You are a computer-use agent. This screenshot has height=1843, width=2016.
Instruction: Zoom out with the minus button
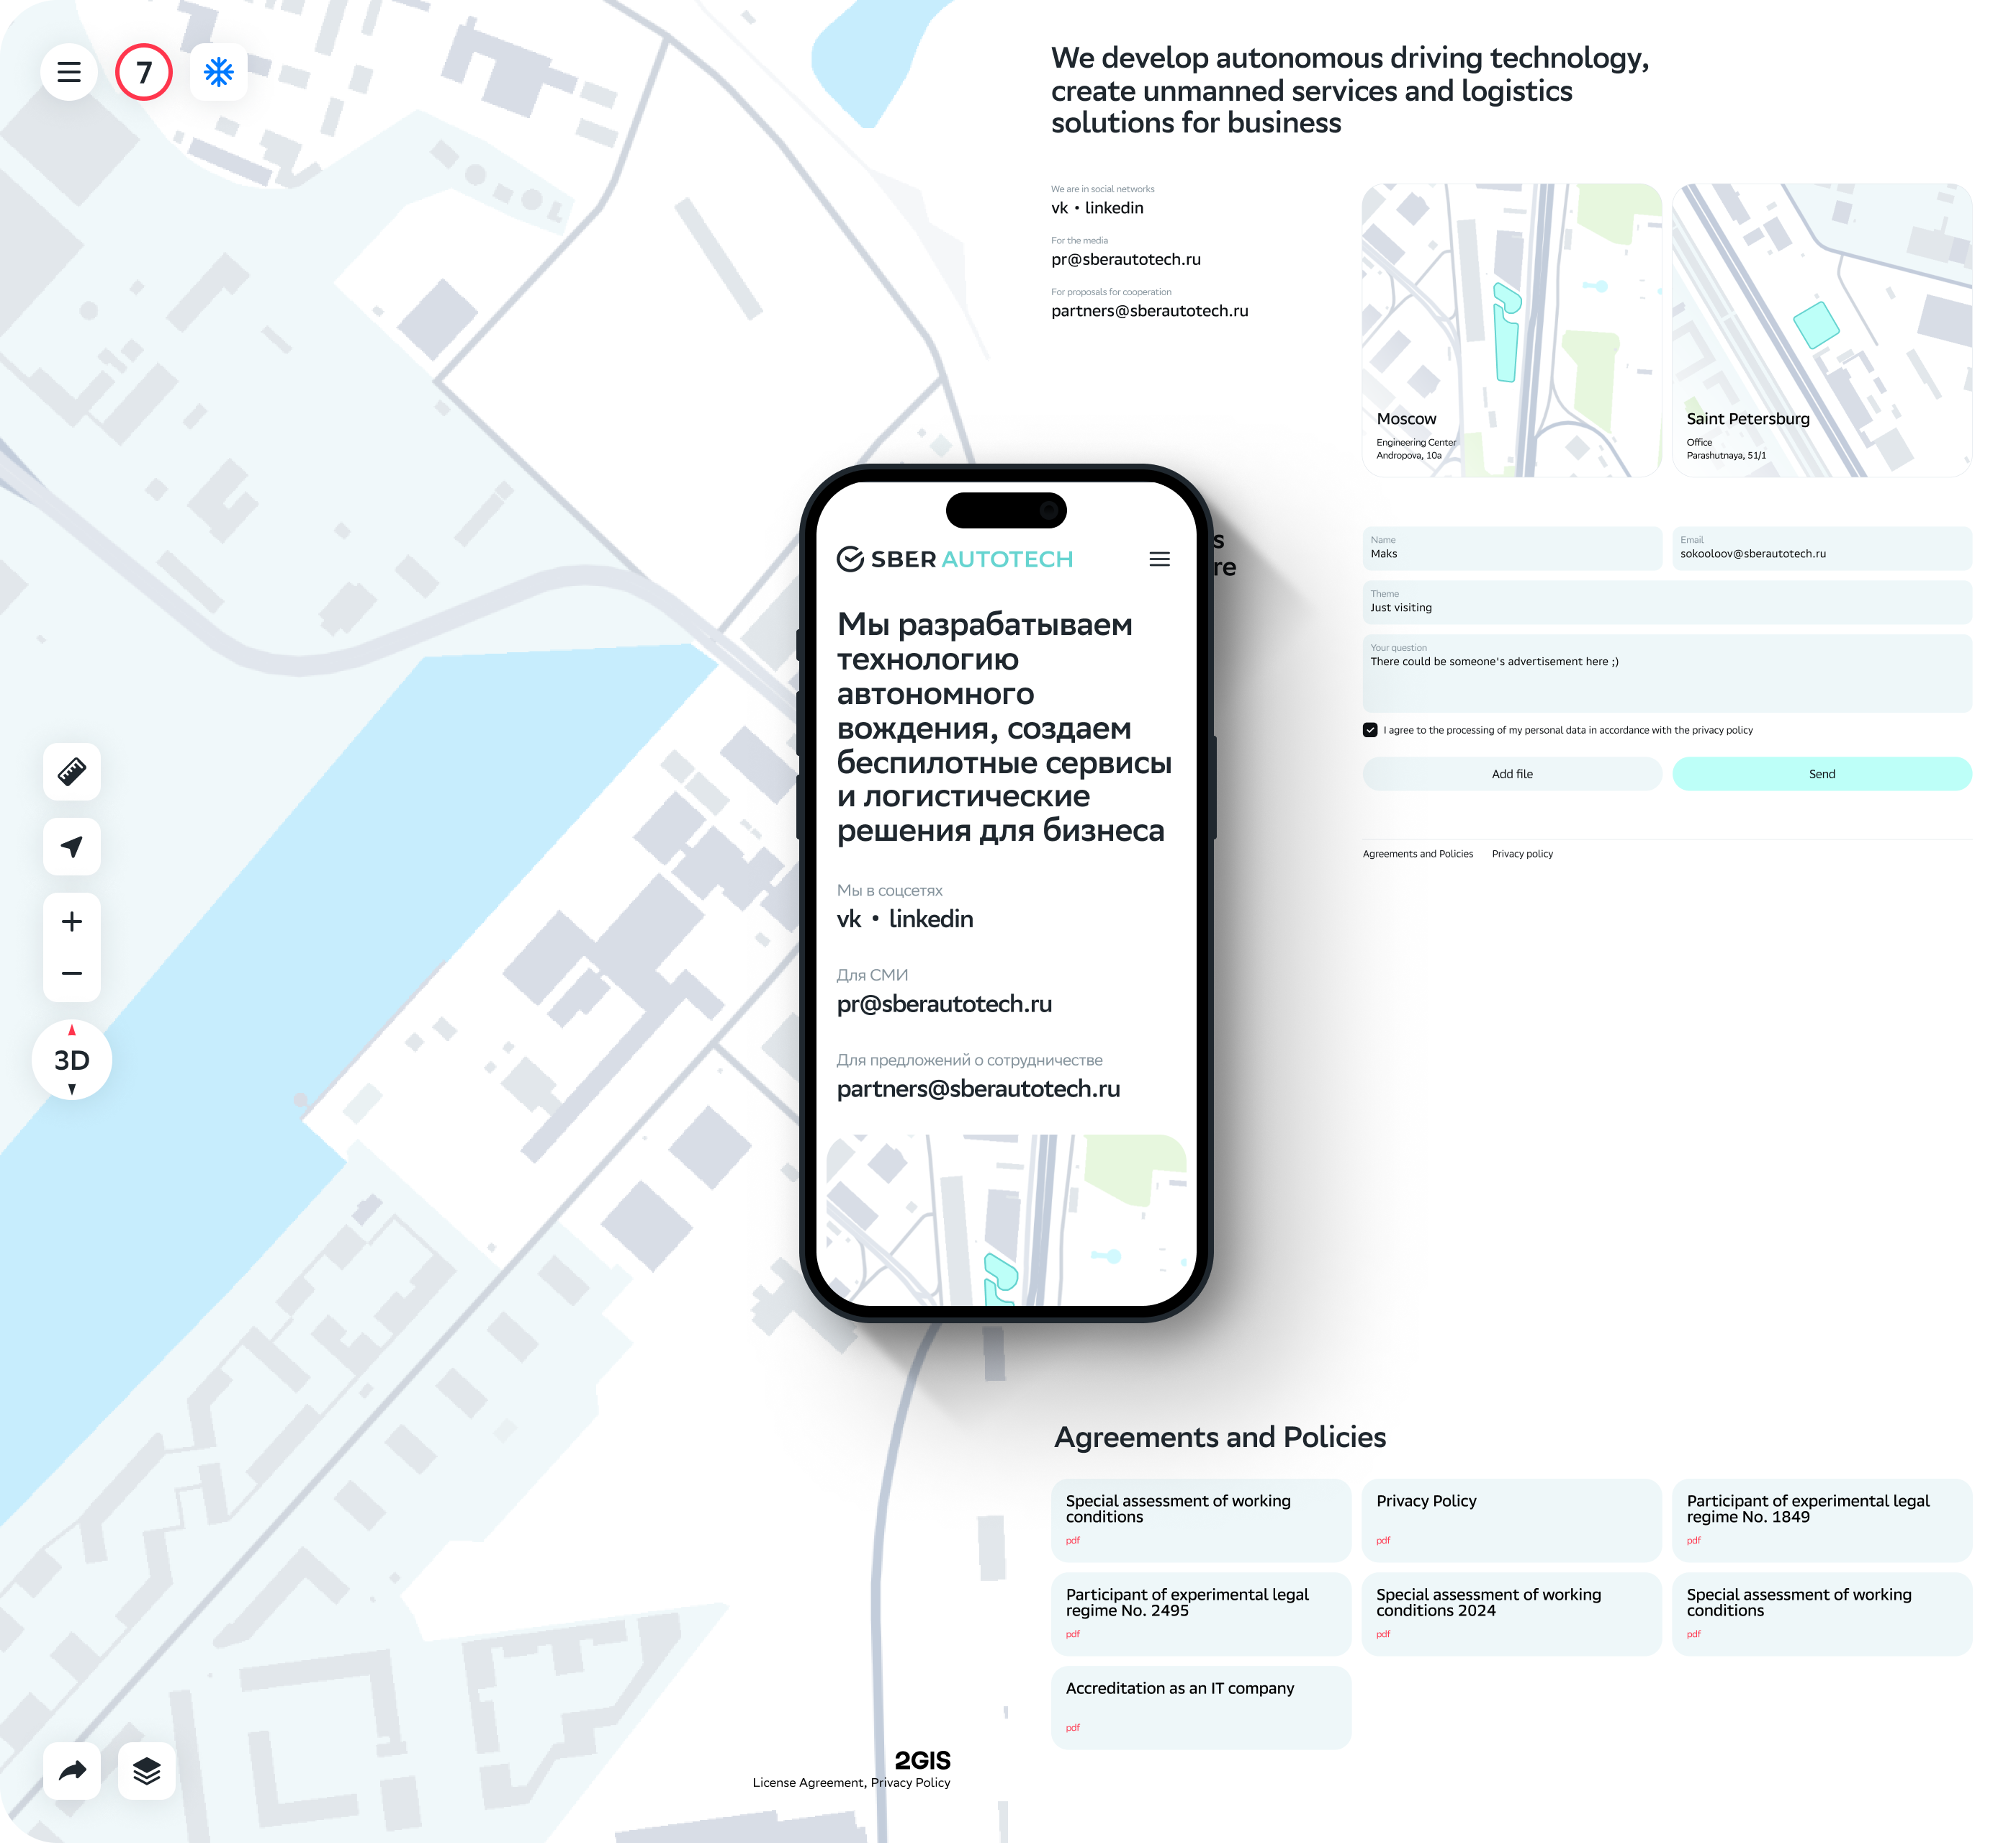coord(72,973)
